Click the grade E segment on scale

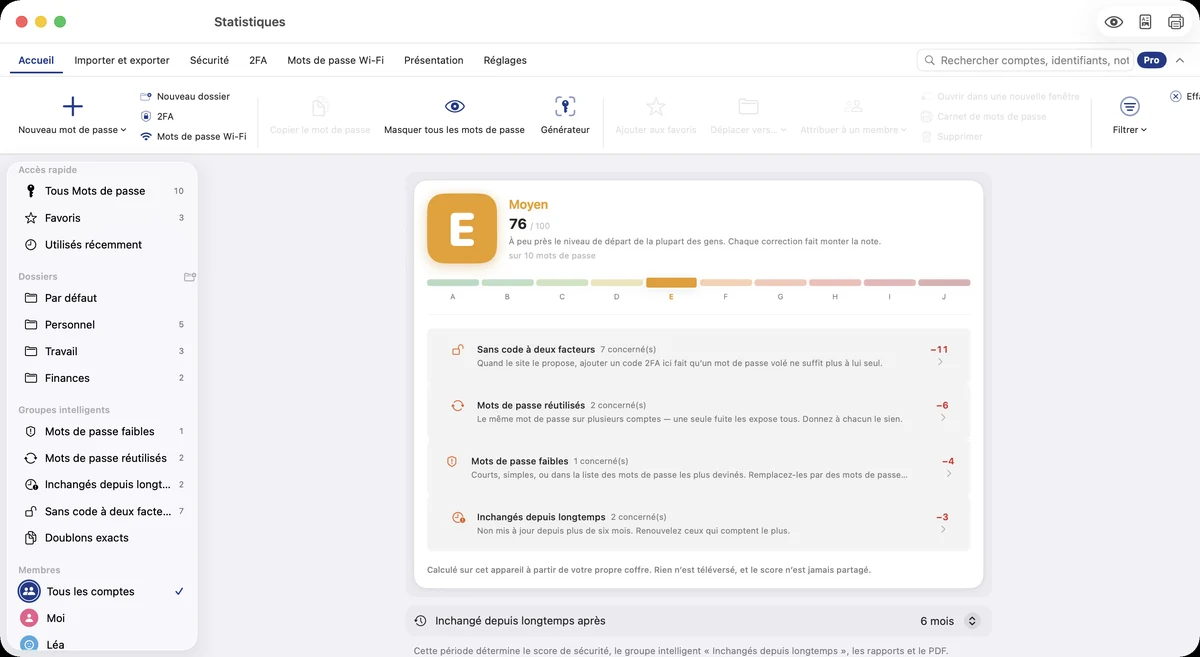[671, 283]
